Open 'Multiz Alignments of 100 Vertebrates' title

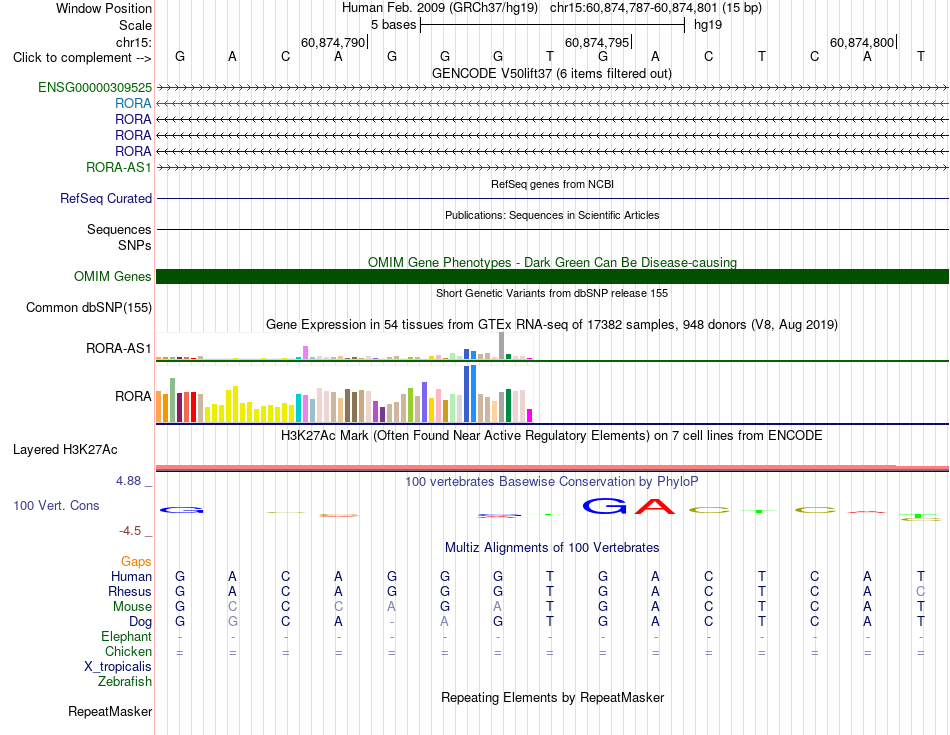pyautogui.click(x=552, y=547)
